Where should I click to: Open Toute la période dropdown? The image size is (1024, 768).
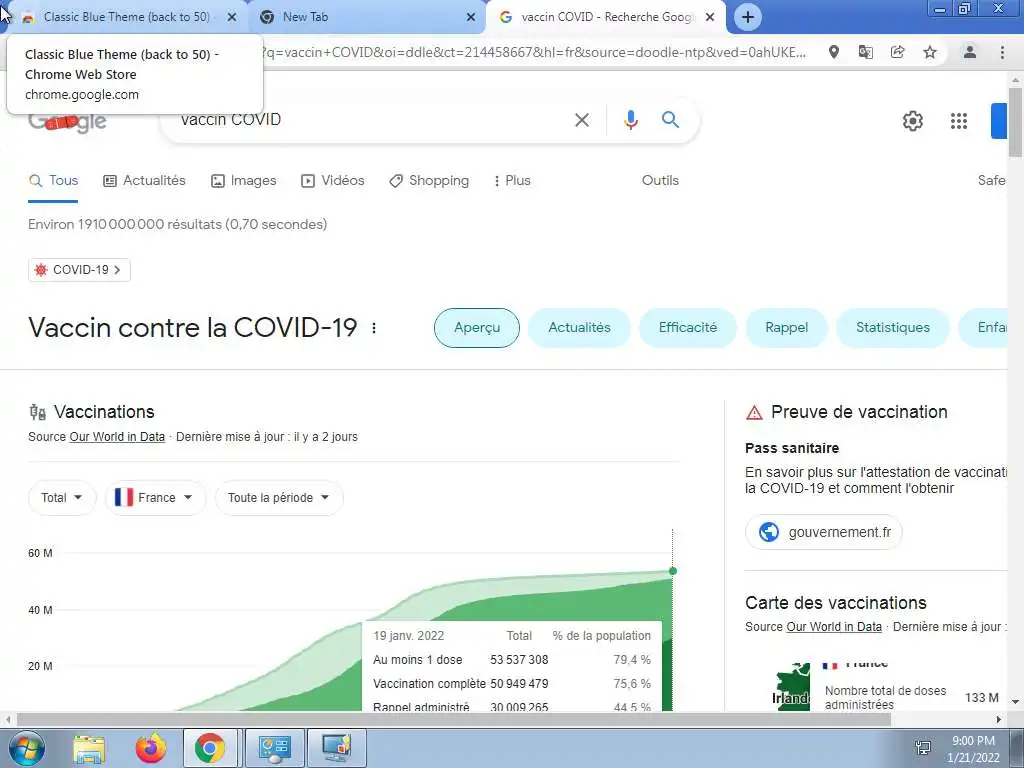coord(279,498)
